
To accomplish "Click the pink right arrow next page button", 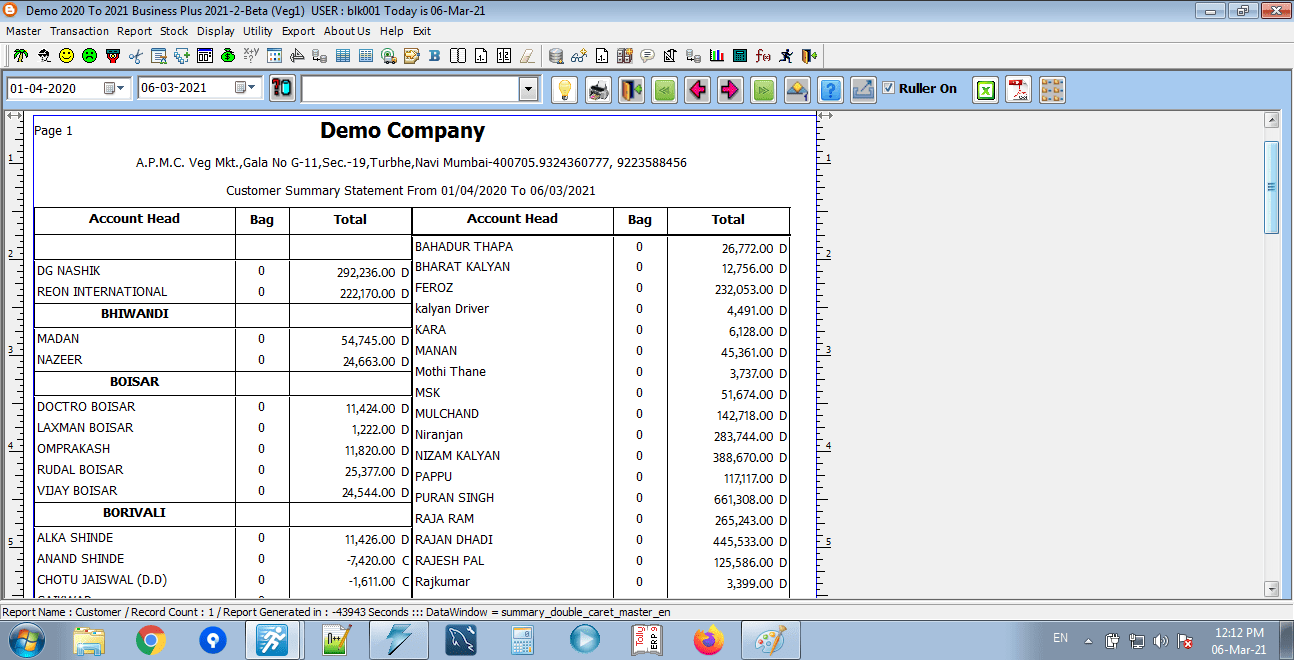I will tap(730, 90).
